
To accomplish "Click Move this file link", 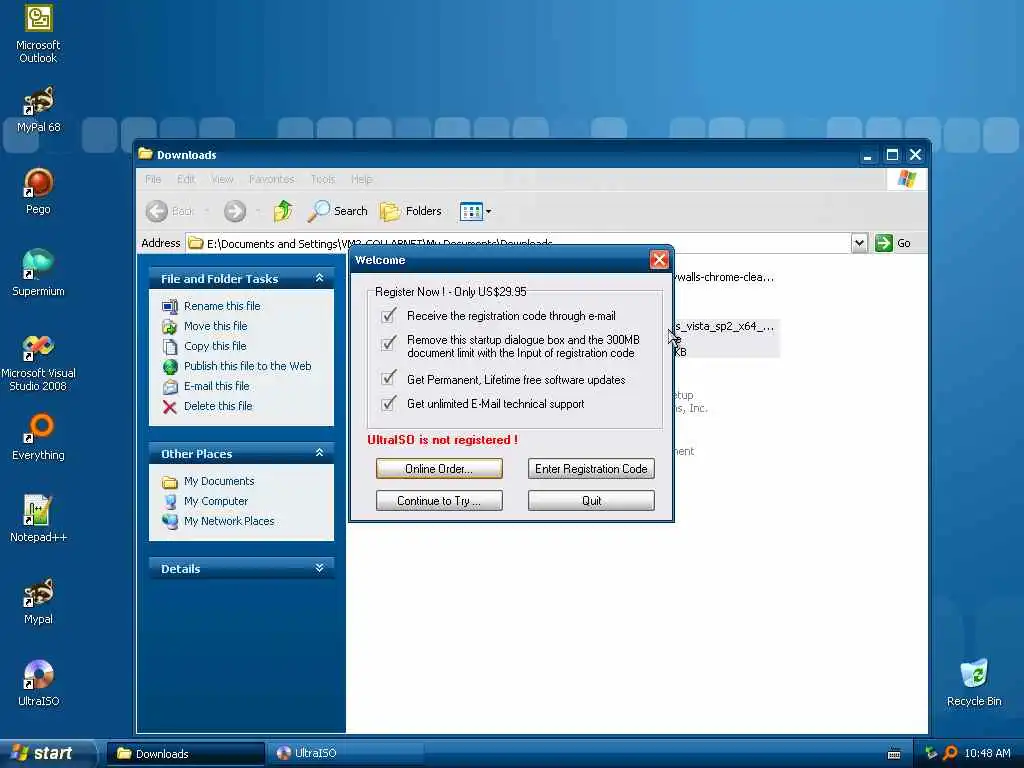I will 216,326.
